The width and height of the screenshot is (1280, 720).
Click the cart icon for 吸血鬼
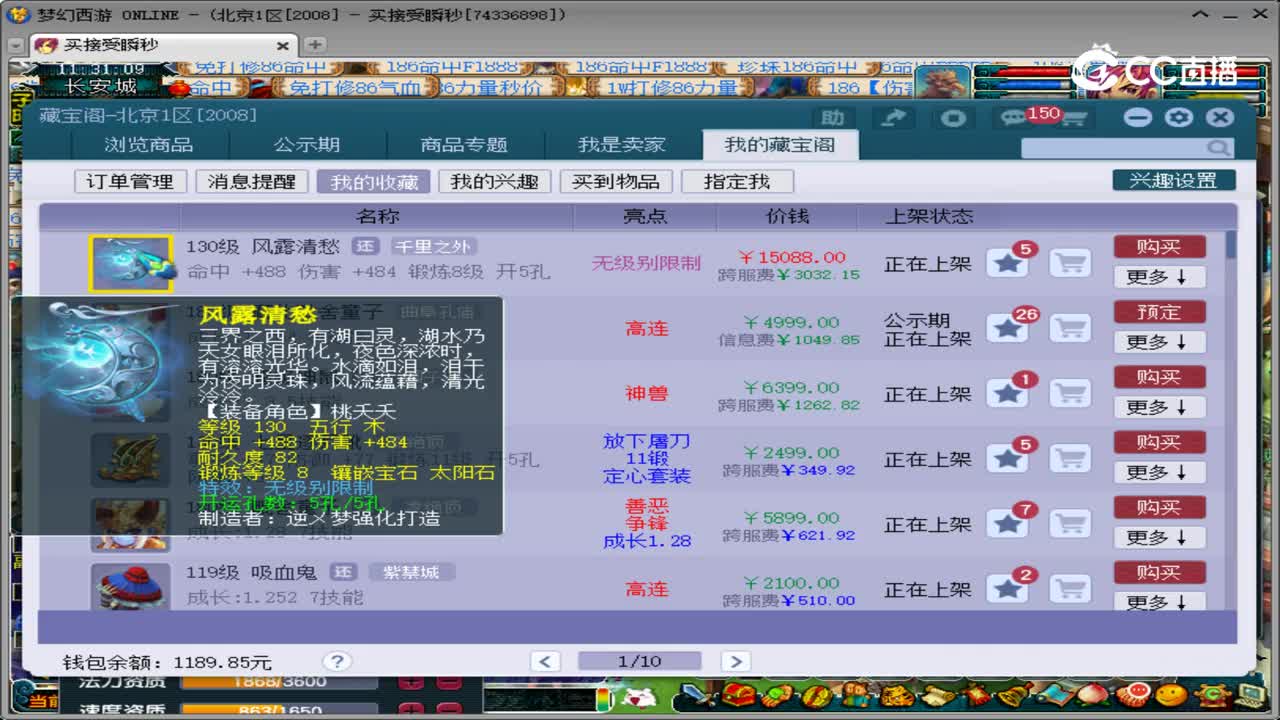tap(1070, 588)
